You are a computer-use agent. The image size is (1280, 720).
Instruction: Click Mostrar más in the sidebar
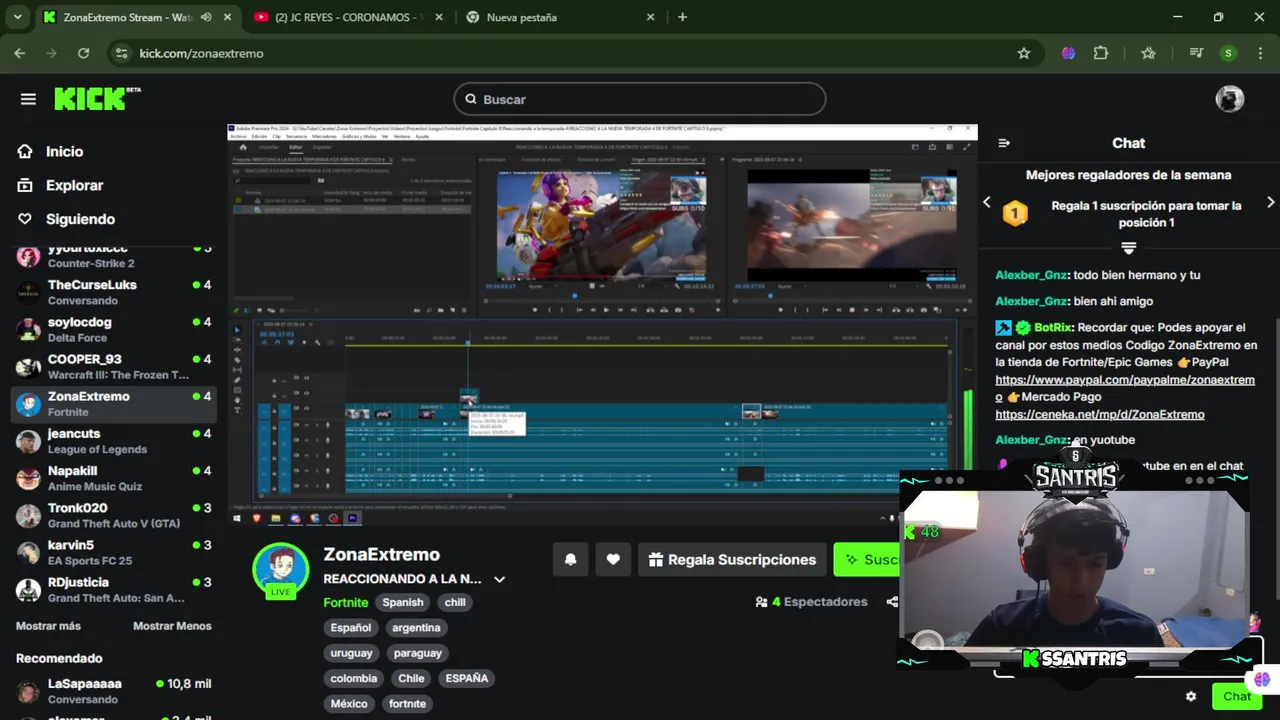tap(48, 626)
